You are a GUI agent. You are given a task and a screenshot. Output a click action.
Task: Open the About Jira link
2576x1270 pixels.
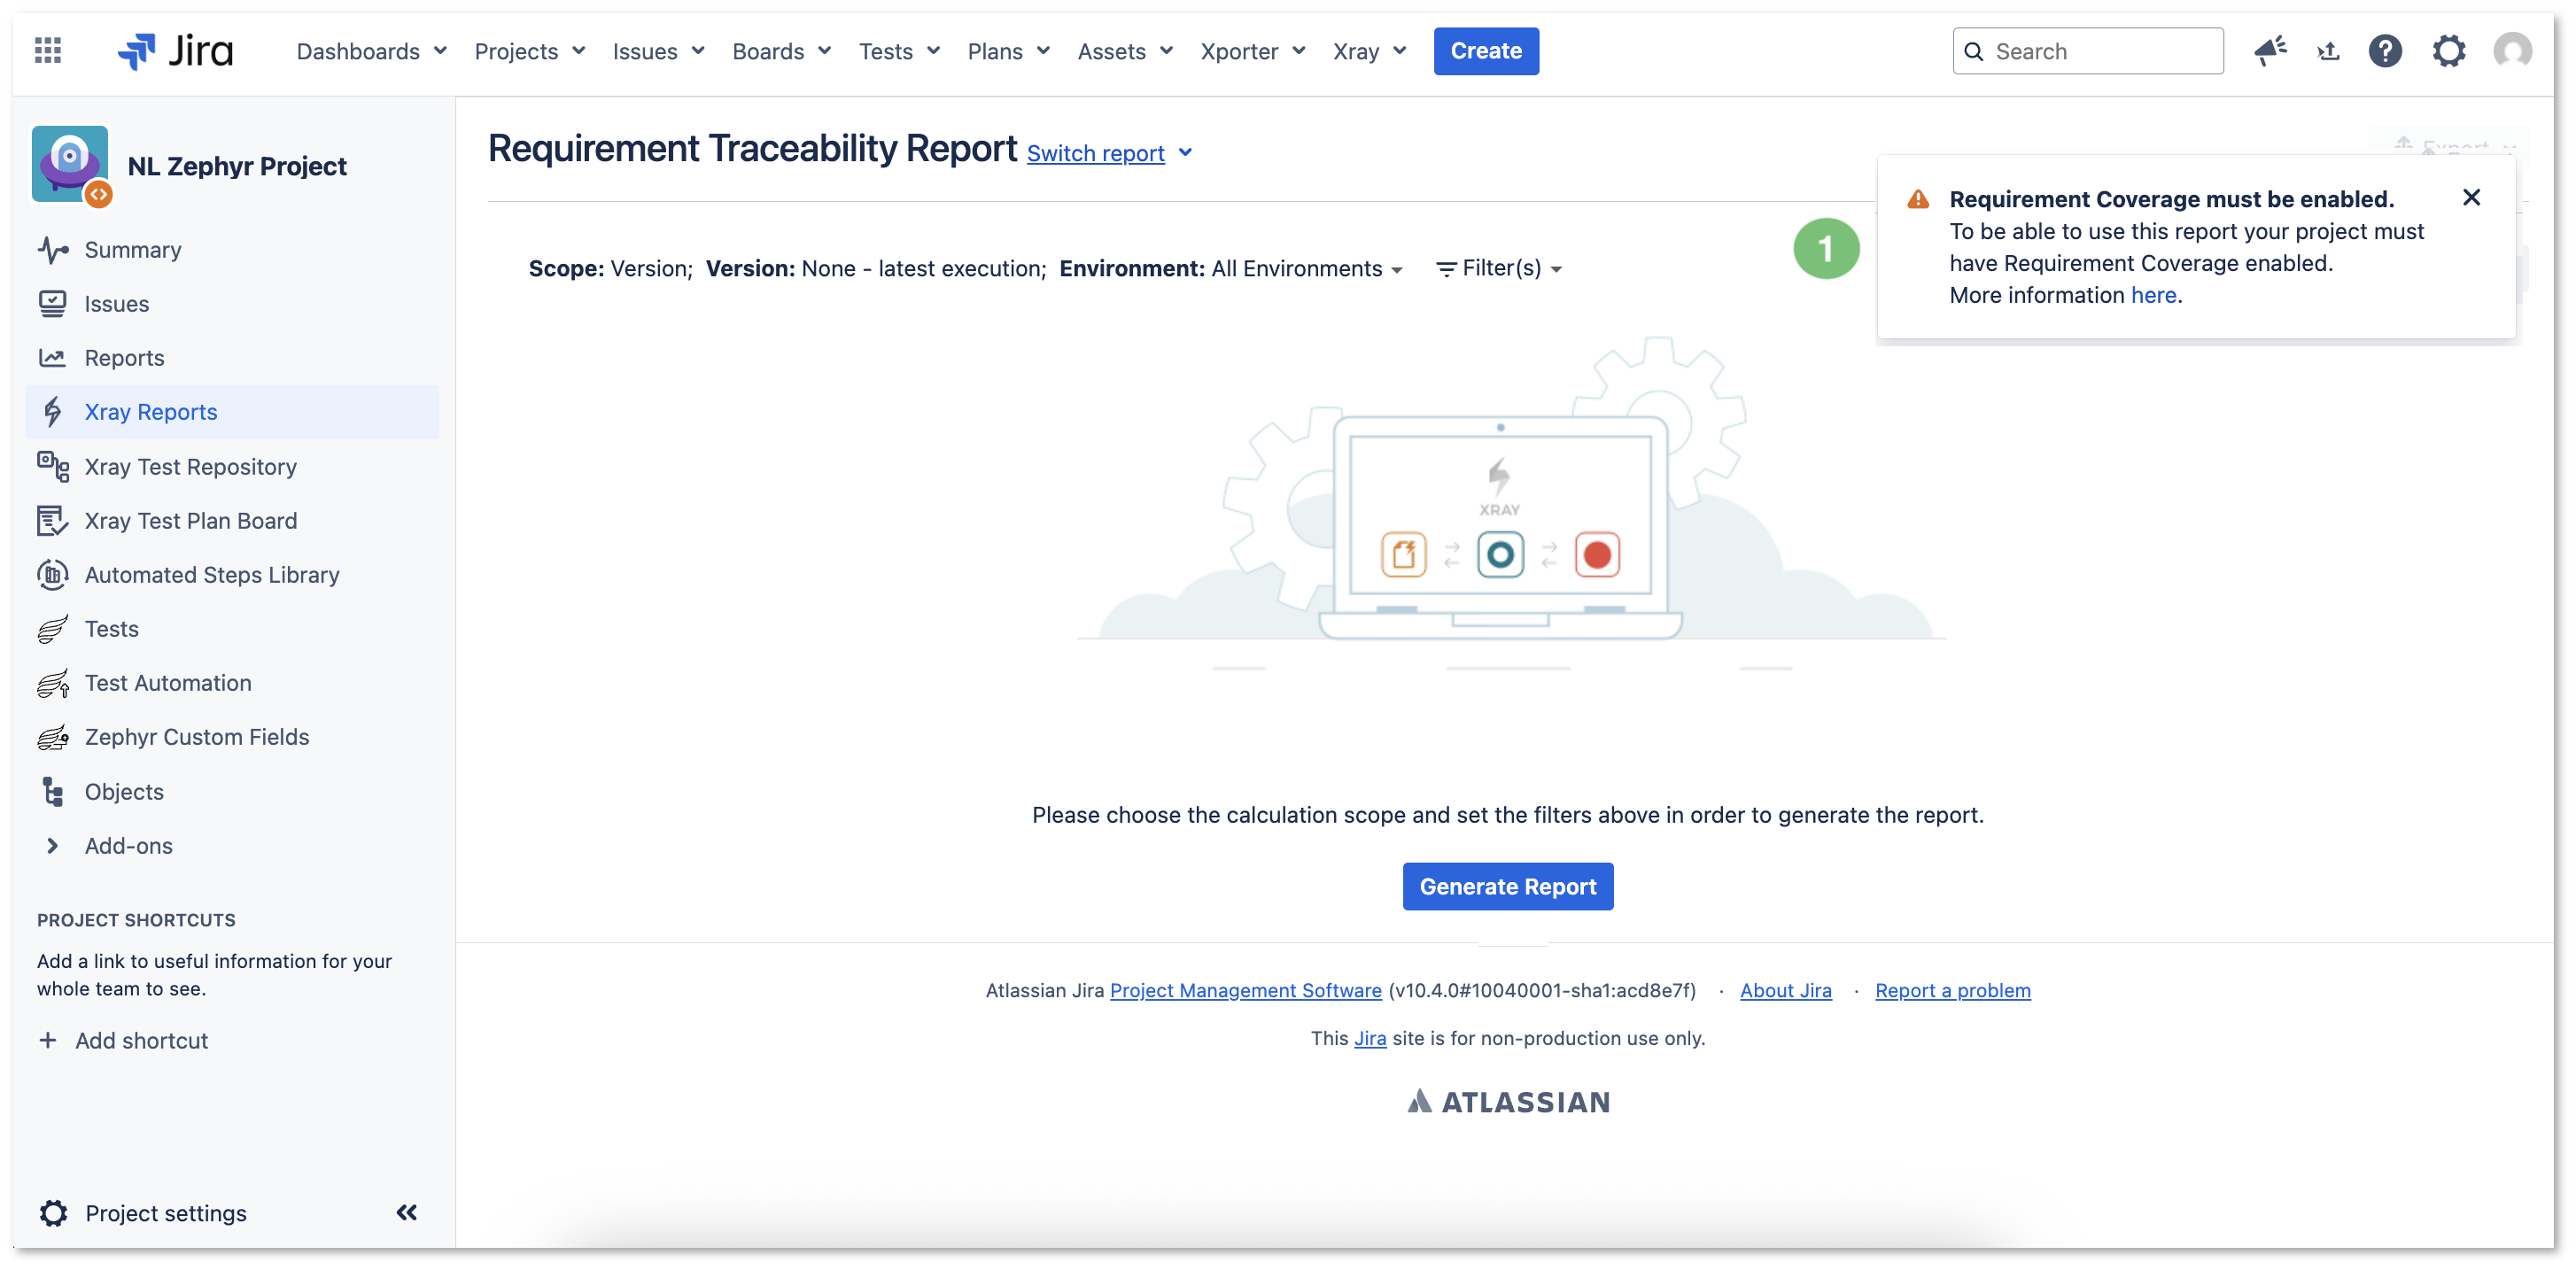(x=1785, y=990)
